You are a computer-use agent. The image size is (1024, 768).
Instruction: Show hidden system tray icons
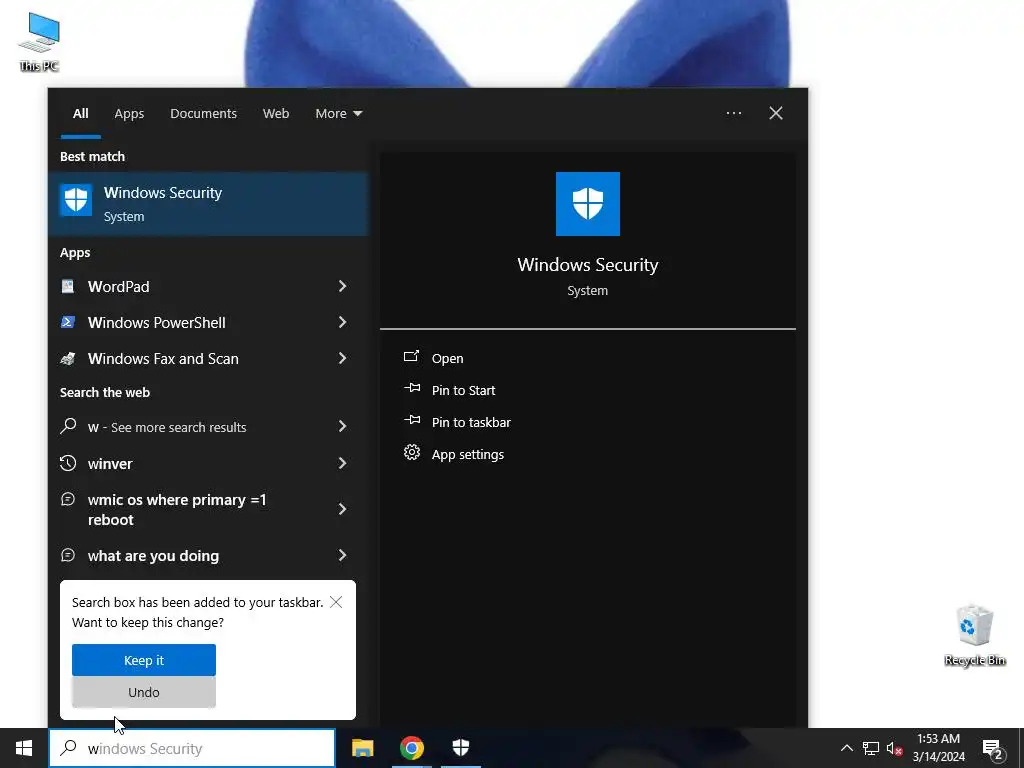tap(846, 748)
